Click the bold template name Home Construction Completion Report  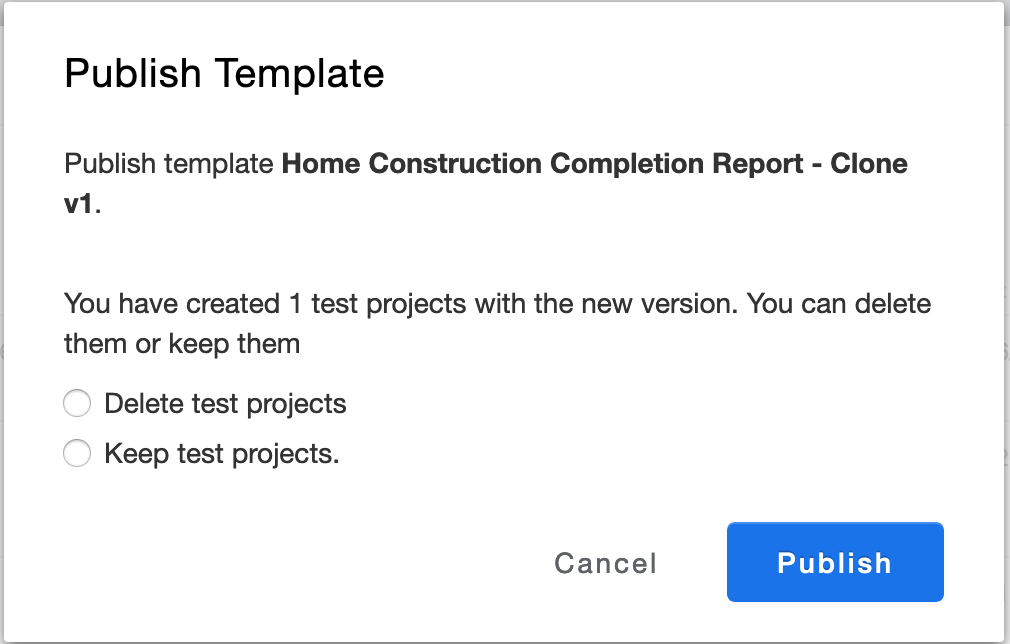(542, 164)
